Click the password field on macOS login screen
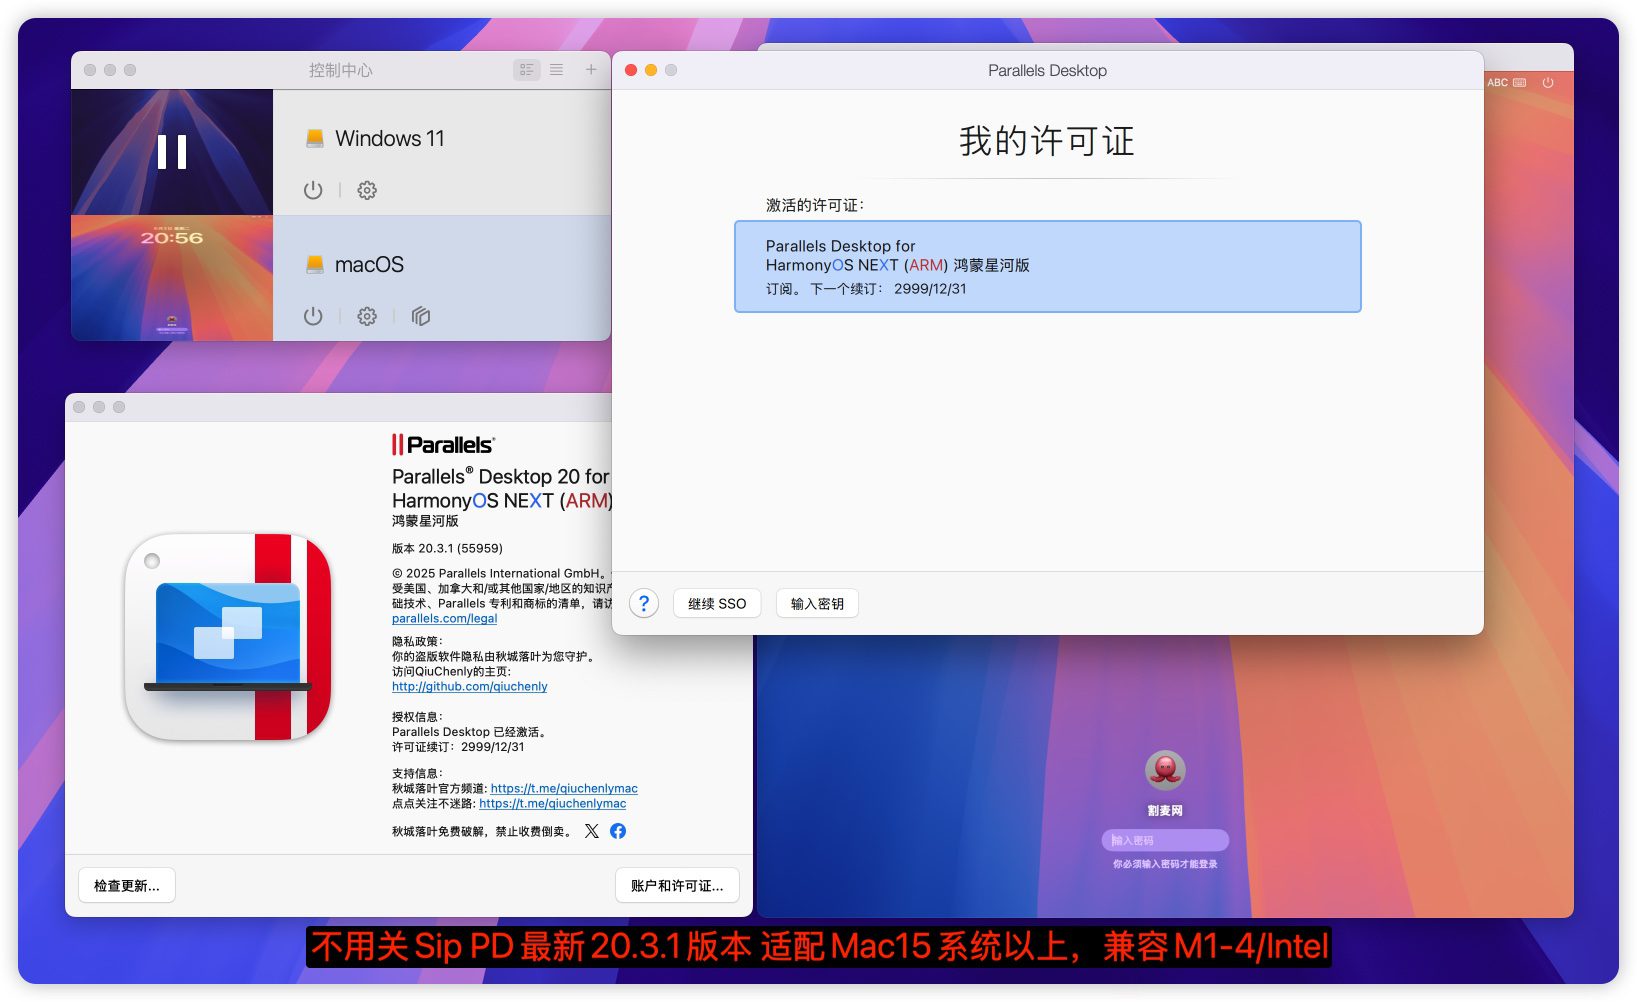The image size is (1637, 1002). [1165, 840]
